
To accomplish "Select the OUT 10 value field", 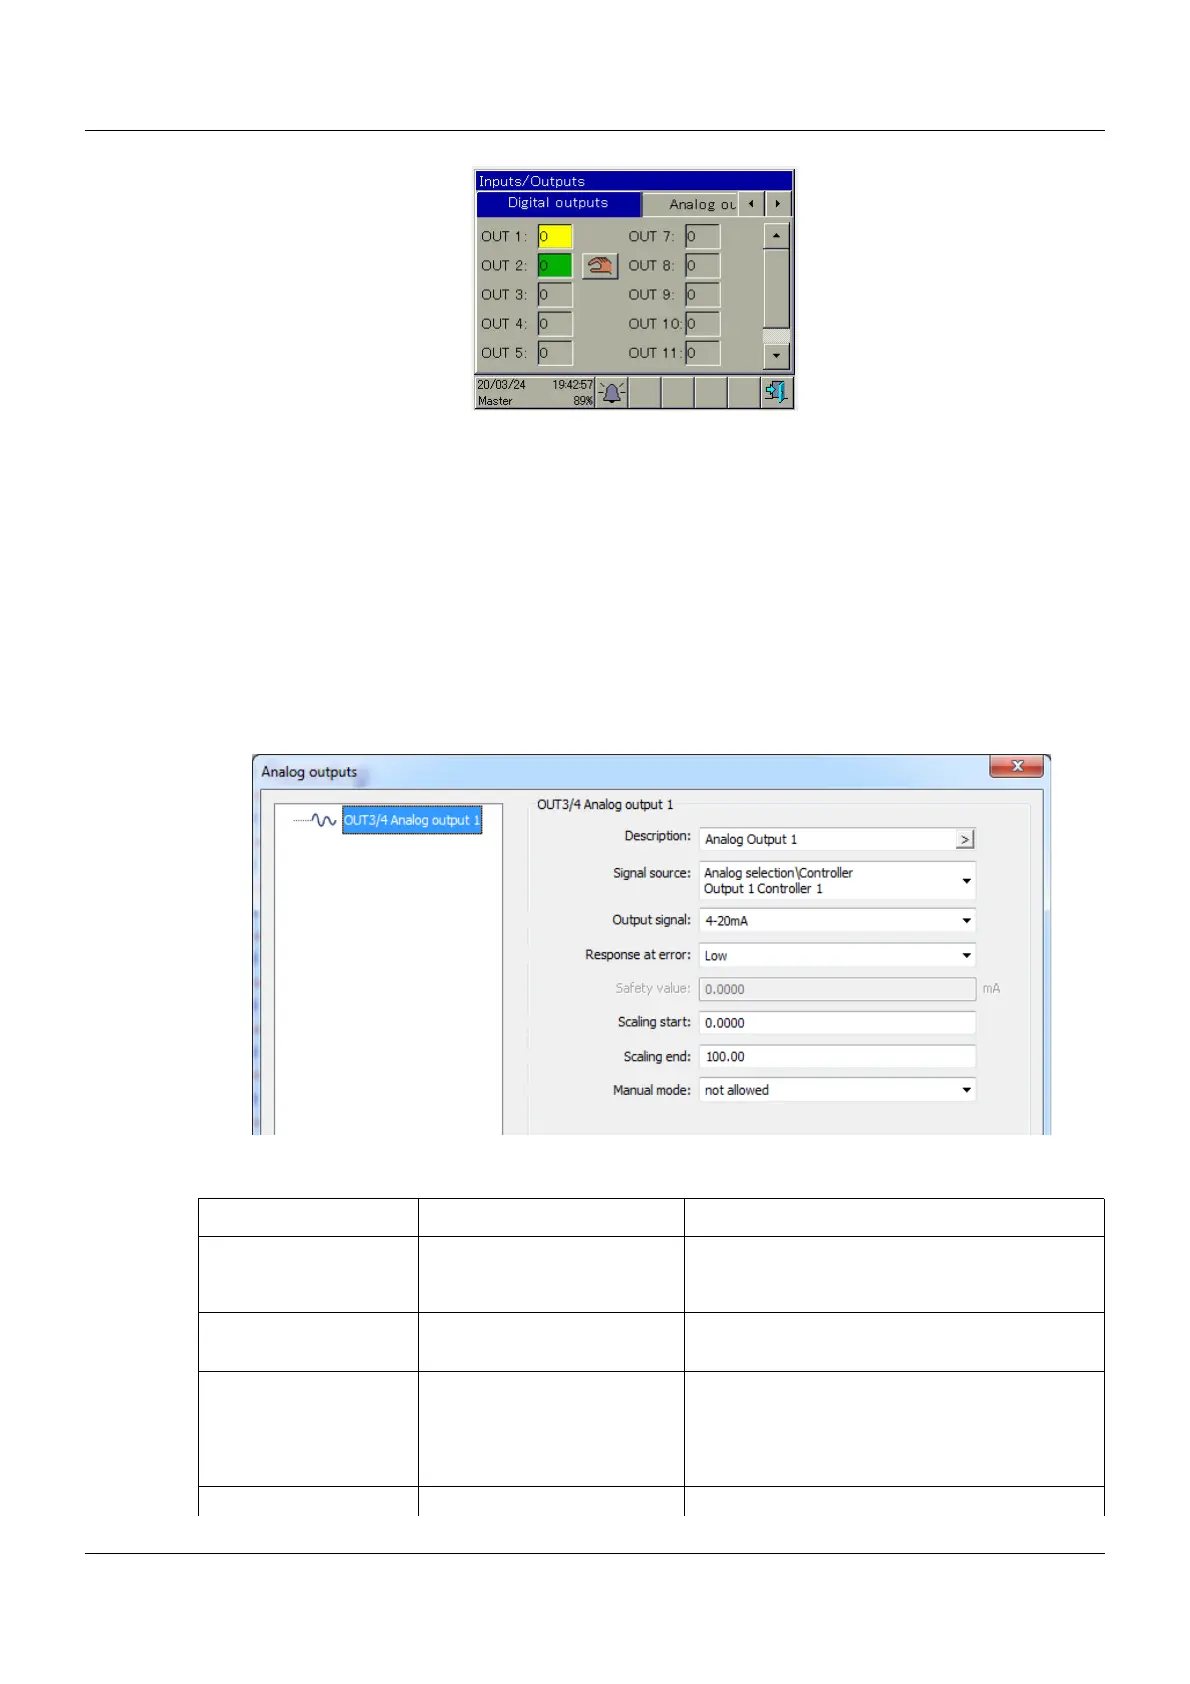I will point(702,324).
